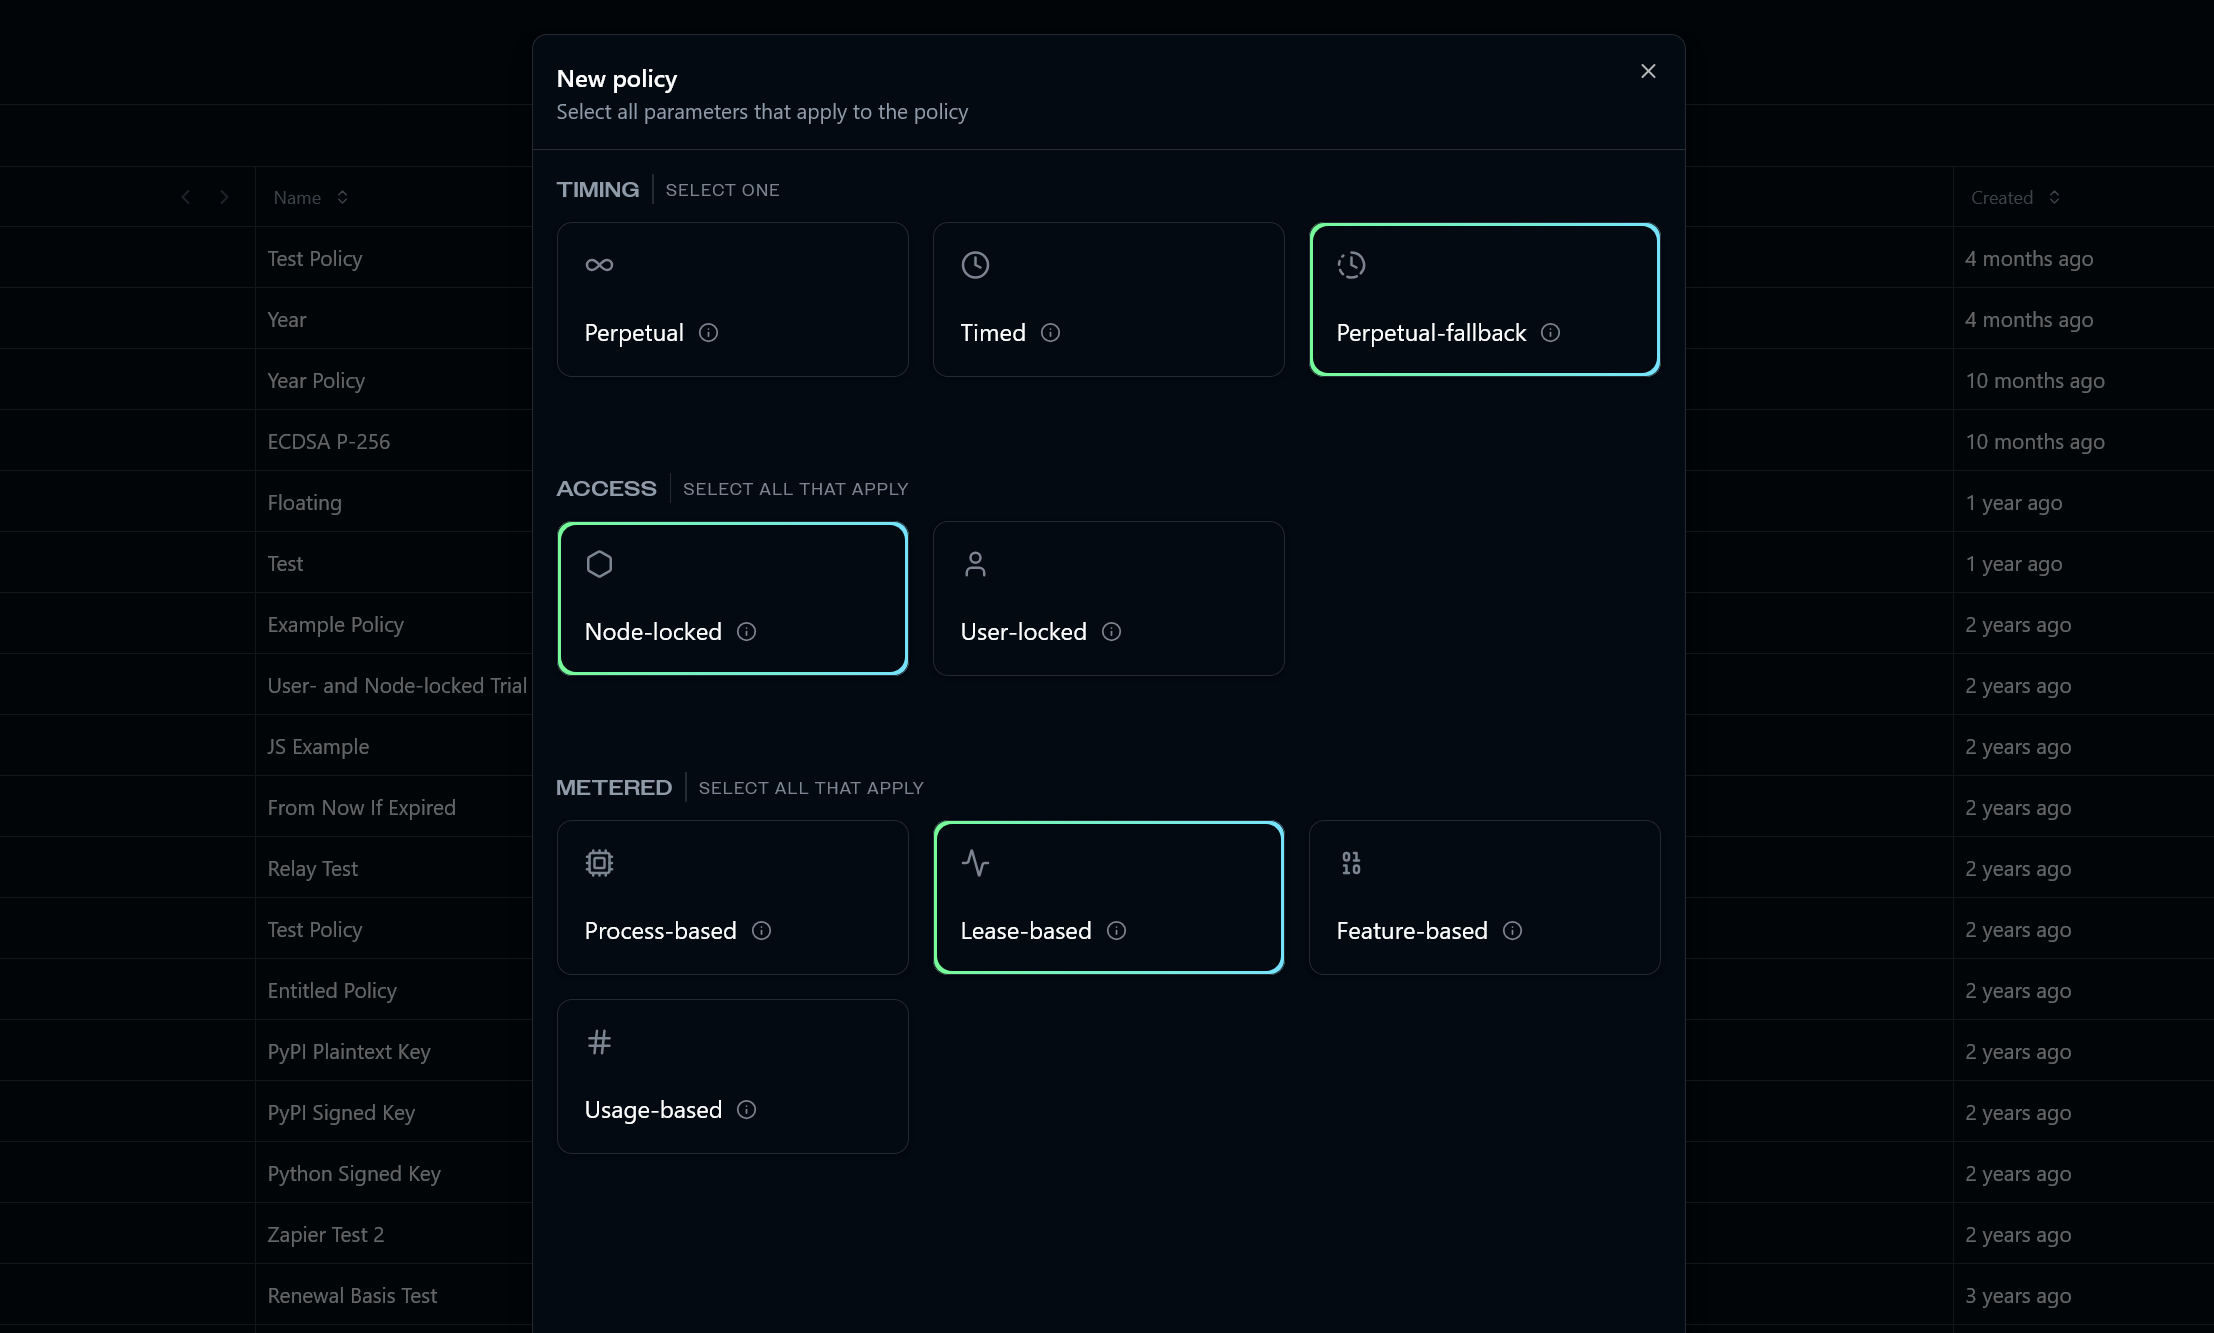Click the Process-based CPU chip icon
Image resolution: width=2214 pixels, height=1333 pixels.
click(599, 863)
